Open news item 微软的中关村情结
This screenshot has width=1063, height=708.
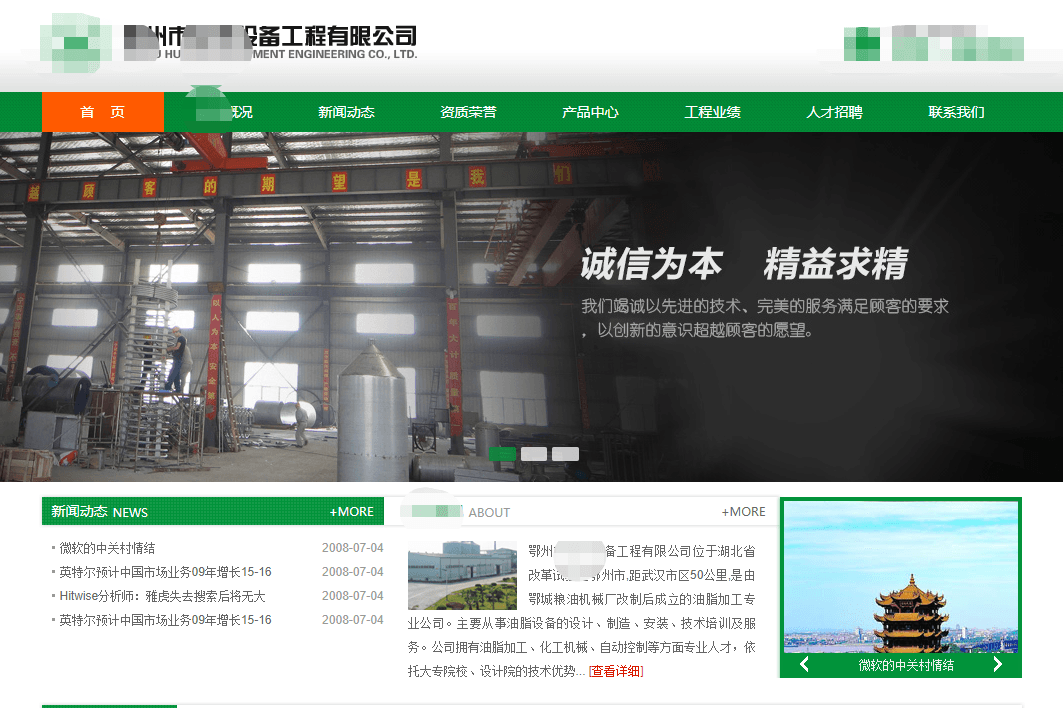[107, 548]
